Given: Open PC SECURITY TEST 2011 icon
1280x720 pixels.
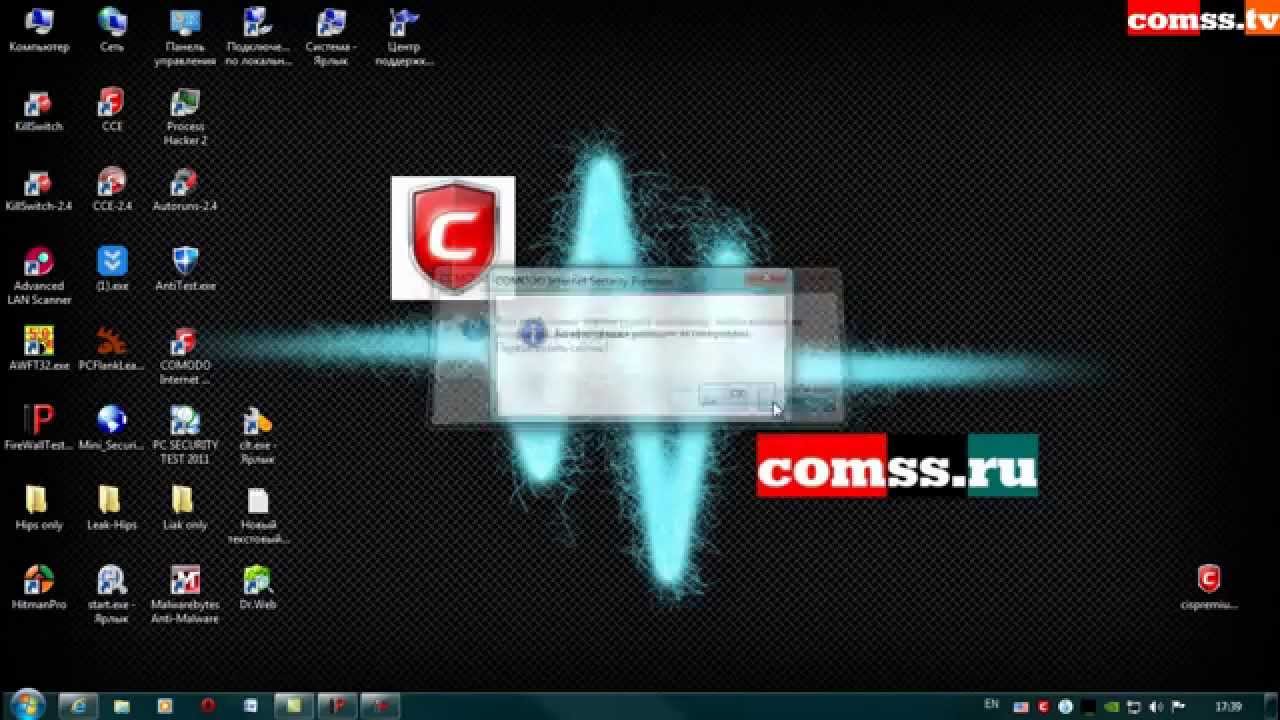Looking at the screenshot, I should [x=185, y=435].
